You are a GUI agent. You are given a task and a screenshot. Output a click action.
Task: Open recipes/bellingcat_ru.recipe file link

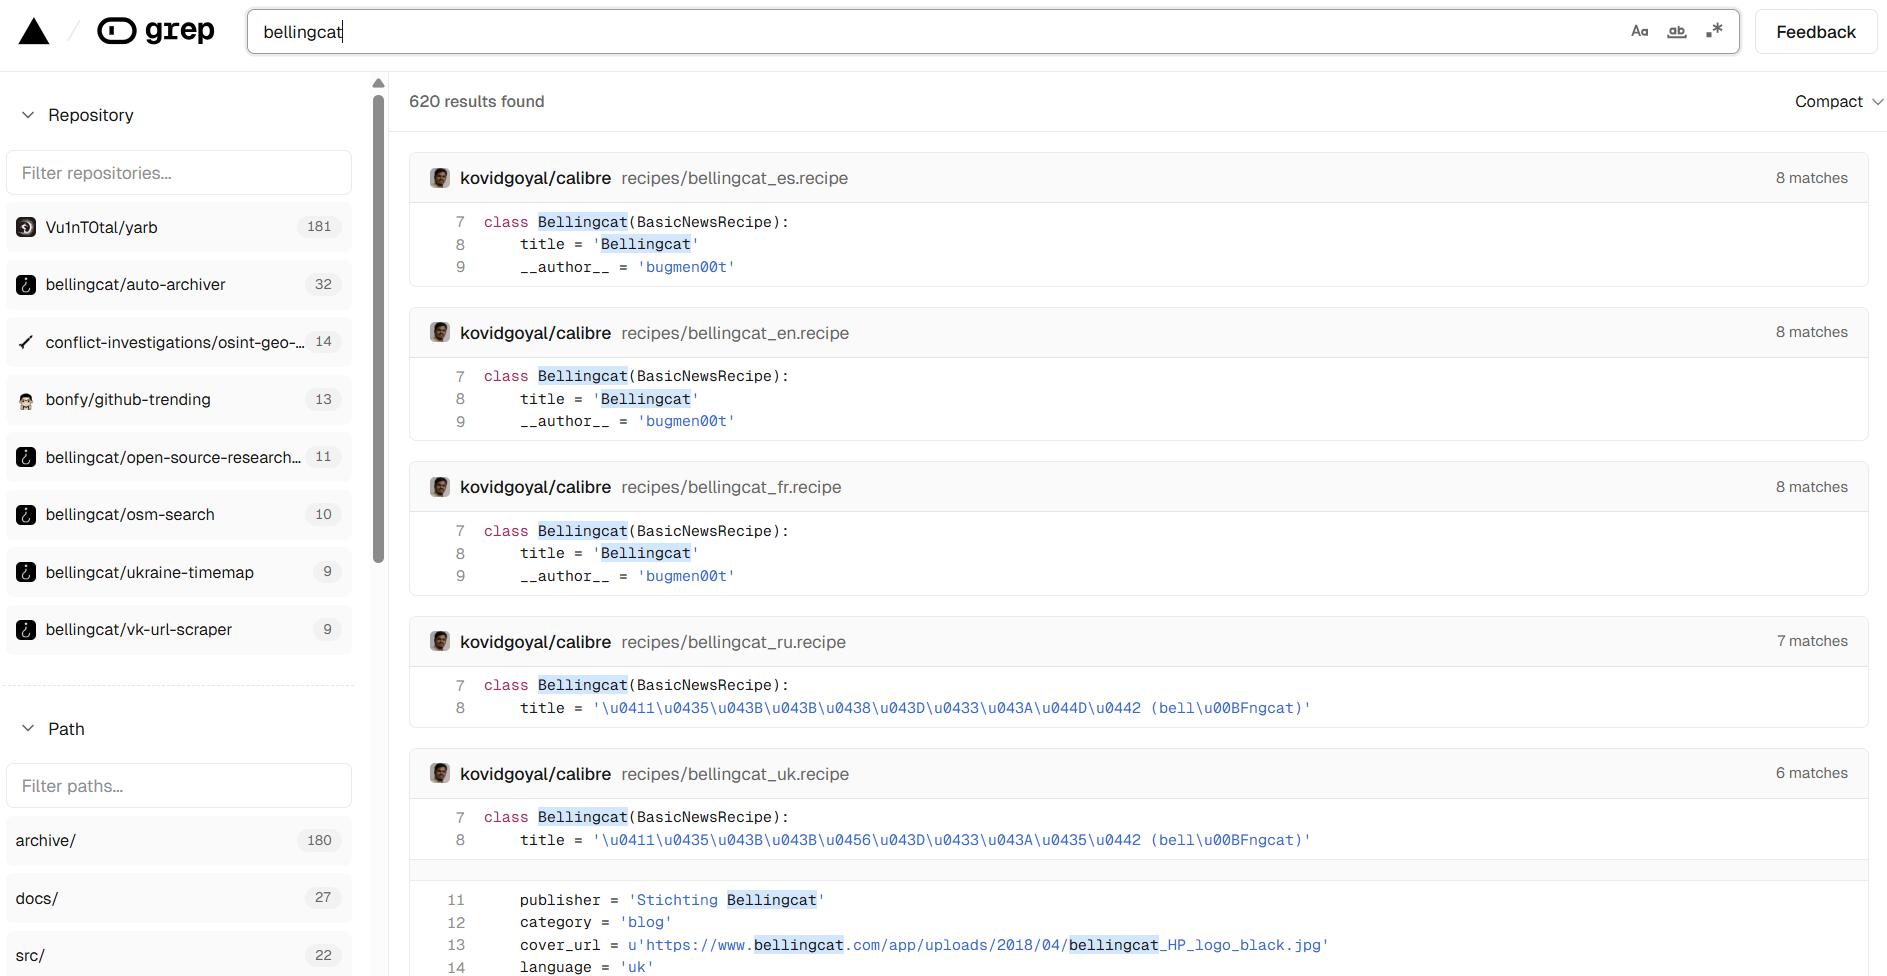733,642
